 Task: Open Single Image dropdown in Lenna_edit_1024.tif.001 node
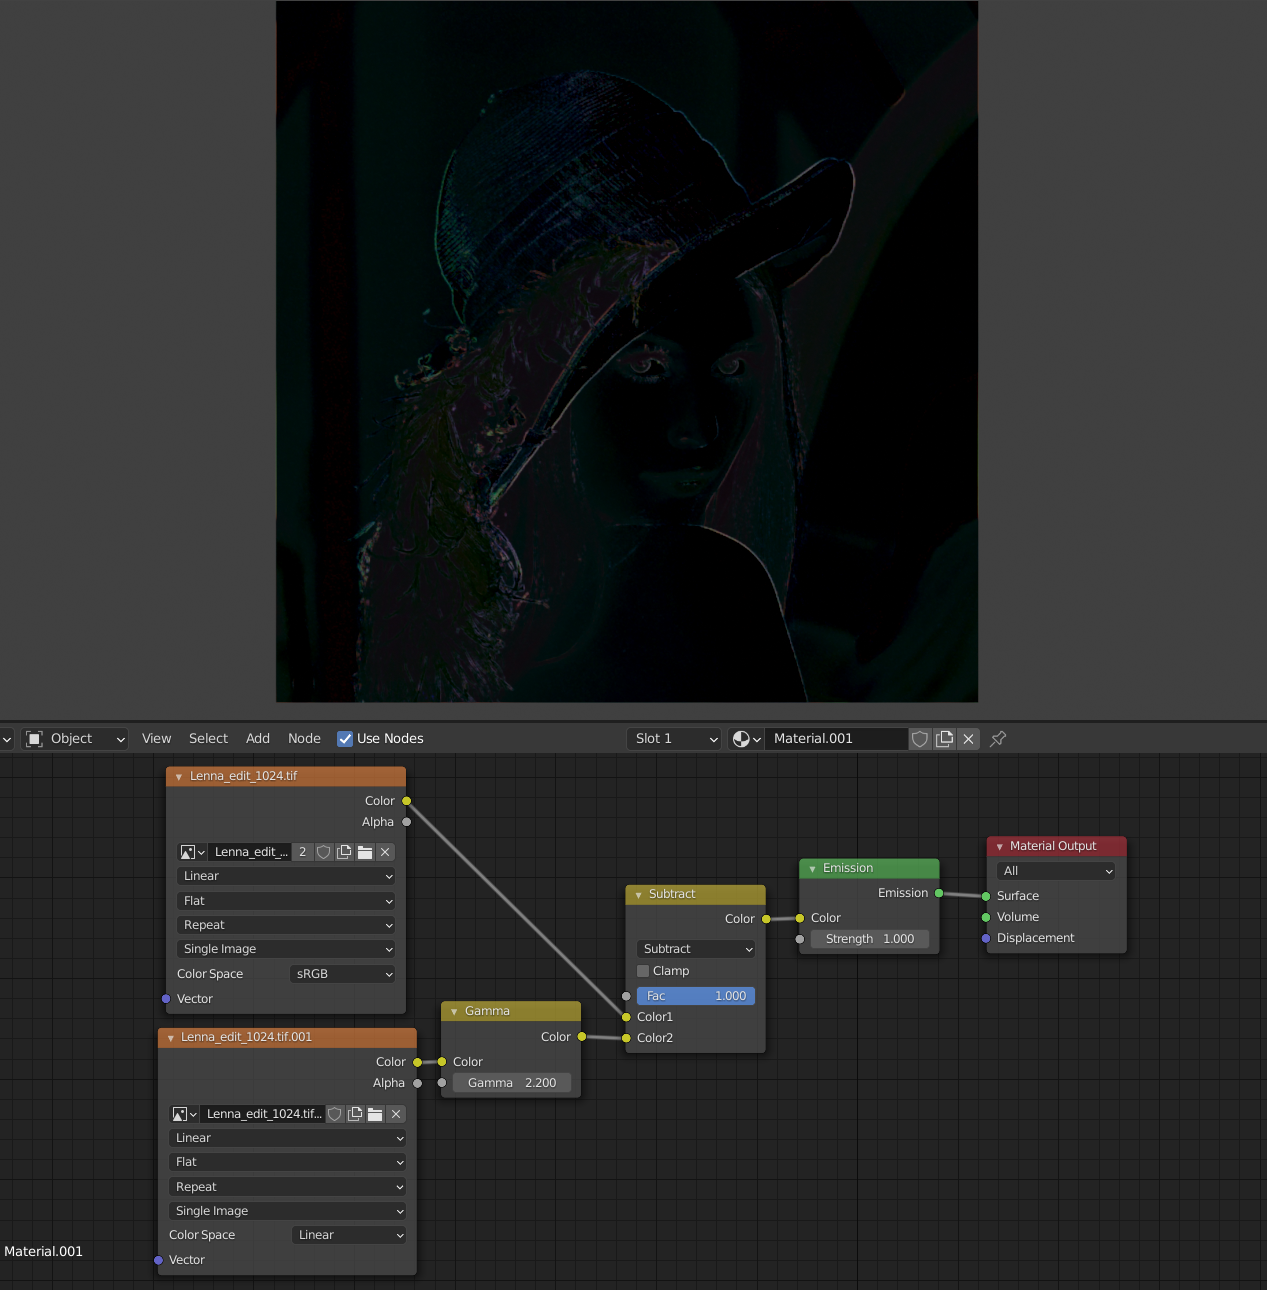(x=288, y=1211)
